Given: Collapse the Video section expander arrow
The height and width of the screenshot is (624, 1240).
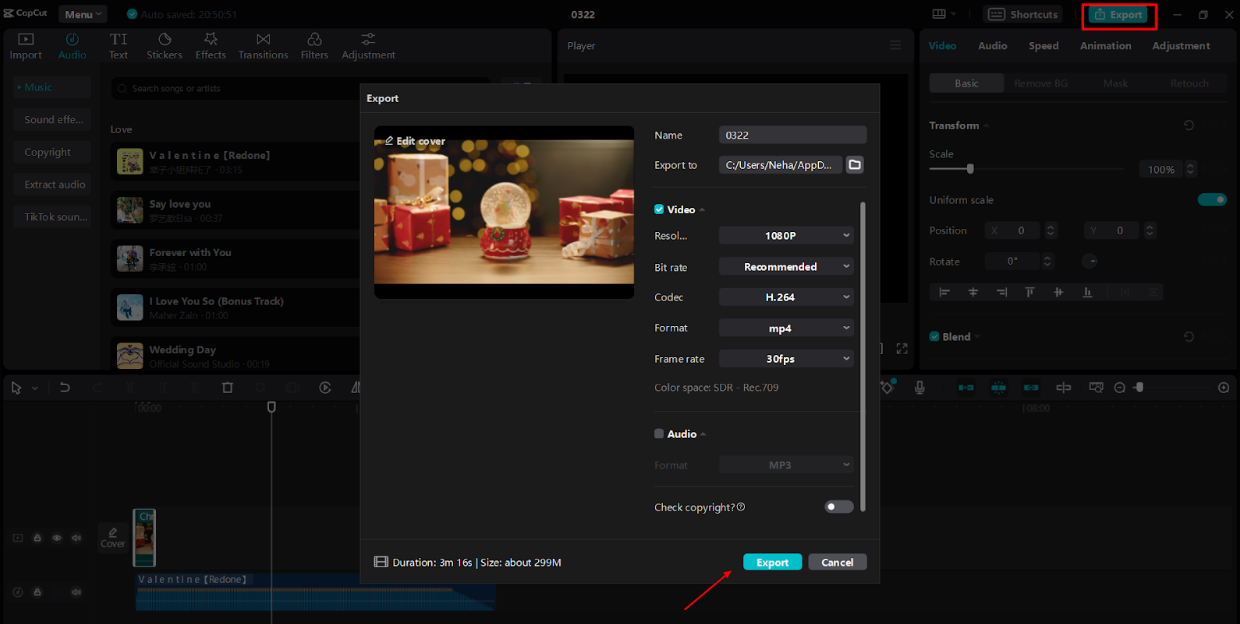Looking at the screenshot, I should tap(702, 210).
